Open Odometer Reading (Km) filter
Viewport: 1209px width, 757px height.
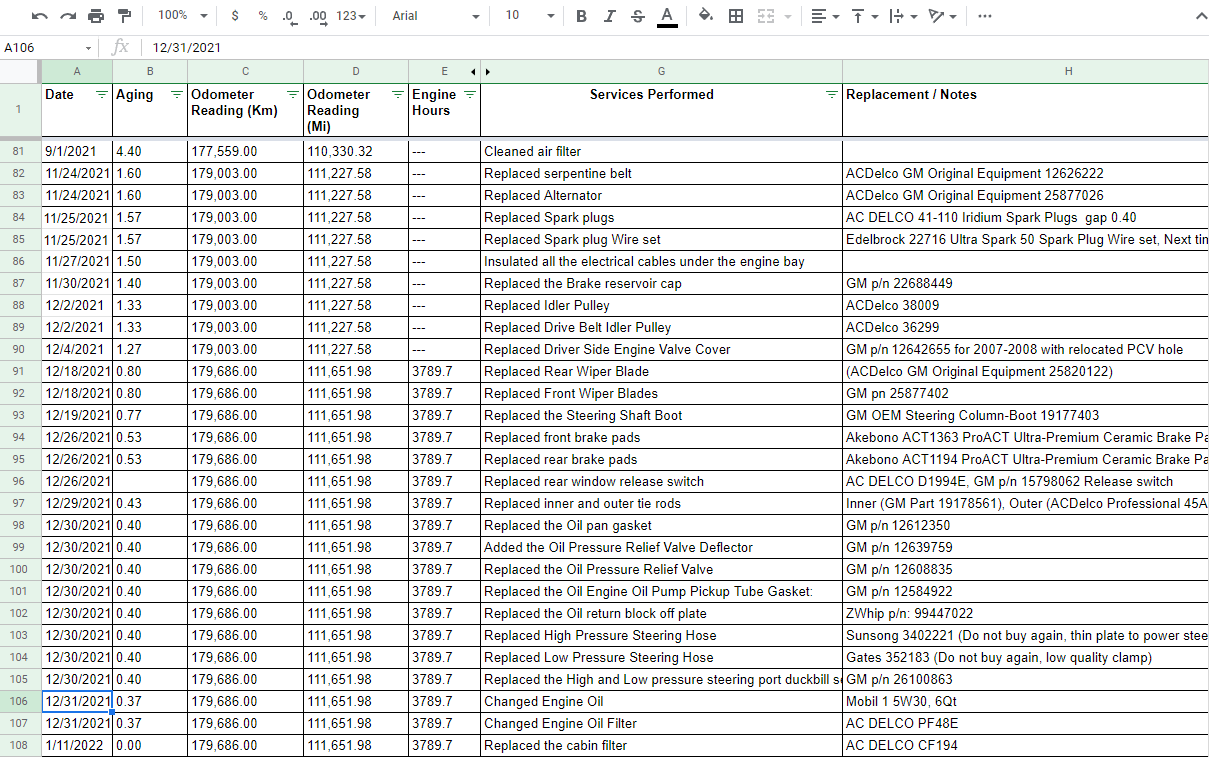click(293, 95)
